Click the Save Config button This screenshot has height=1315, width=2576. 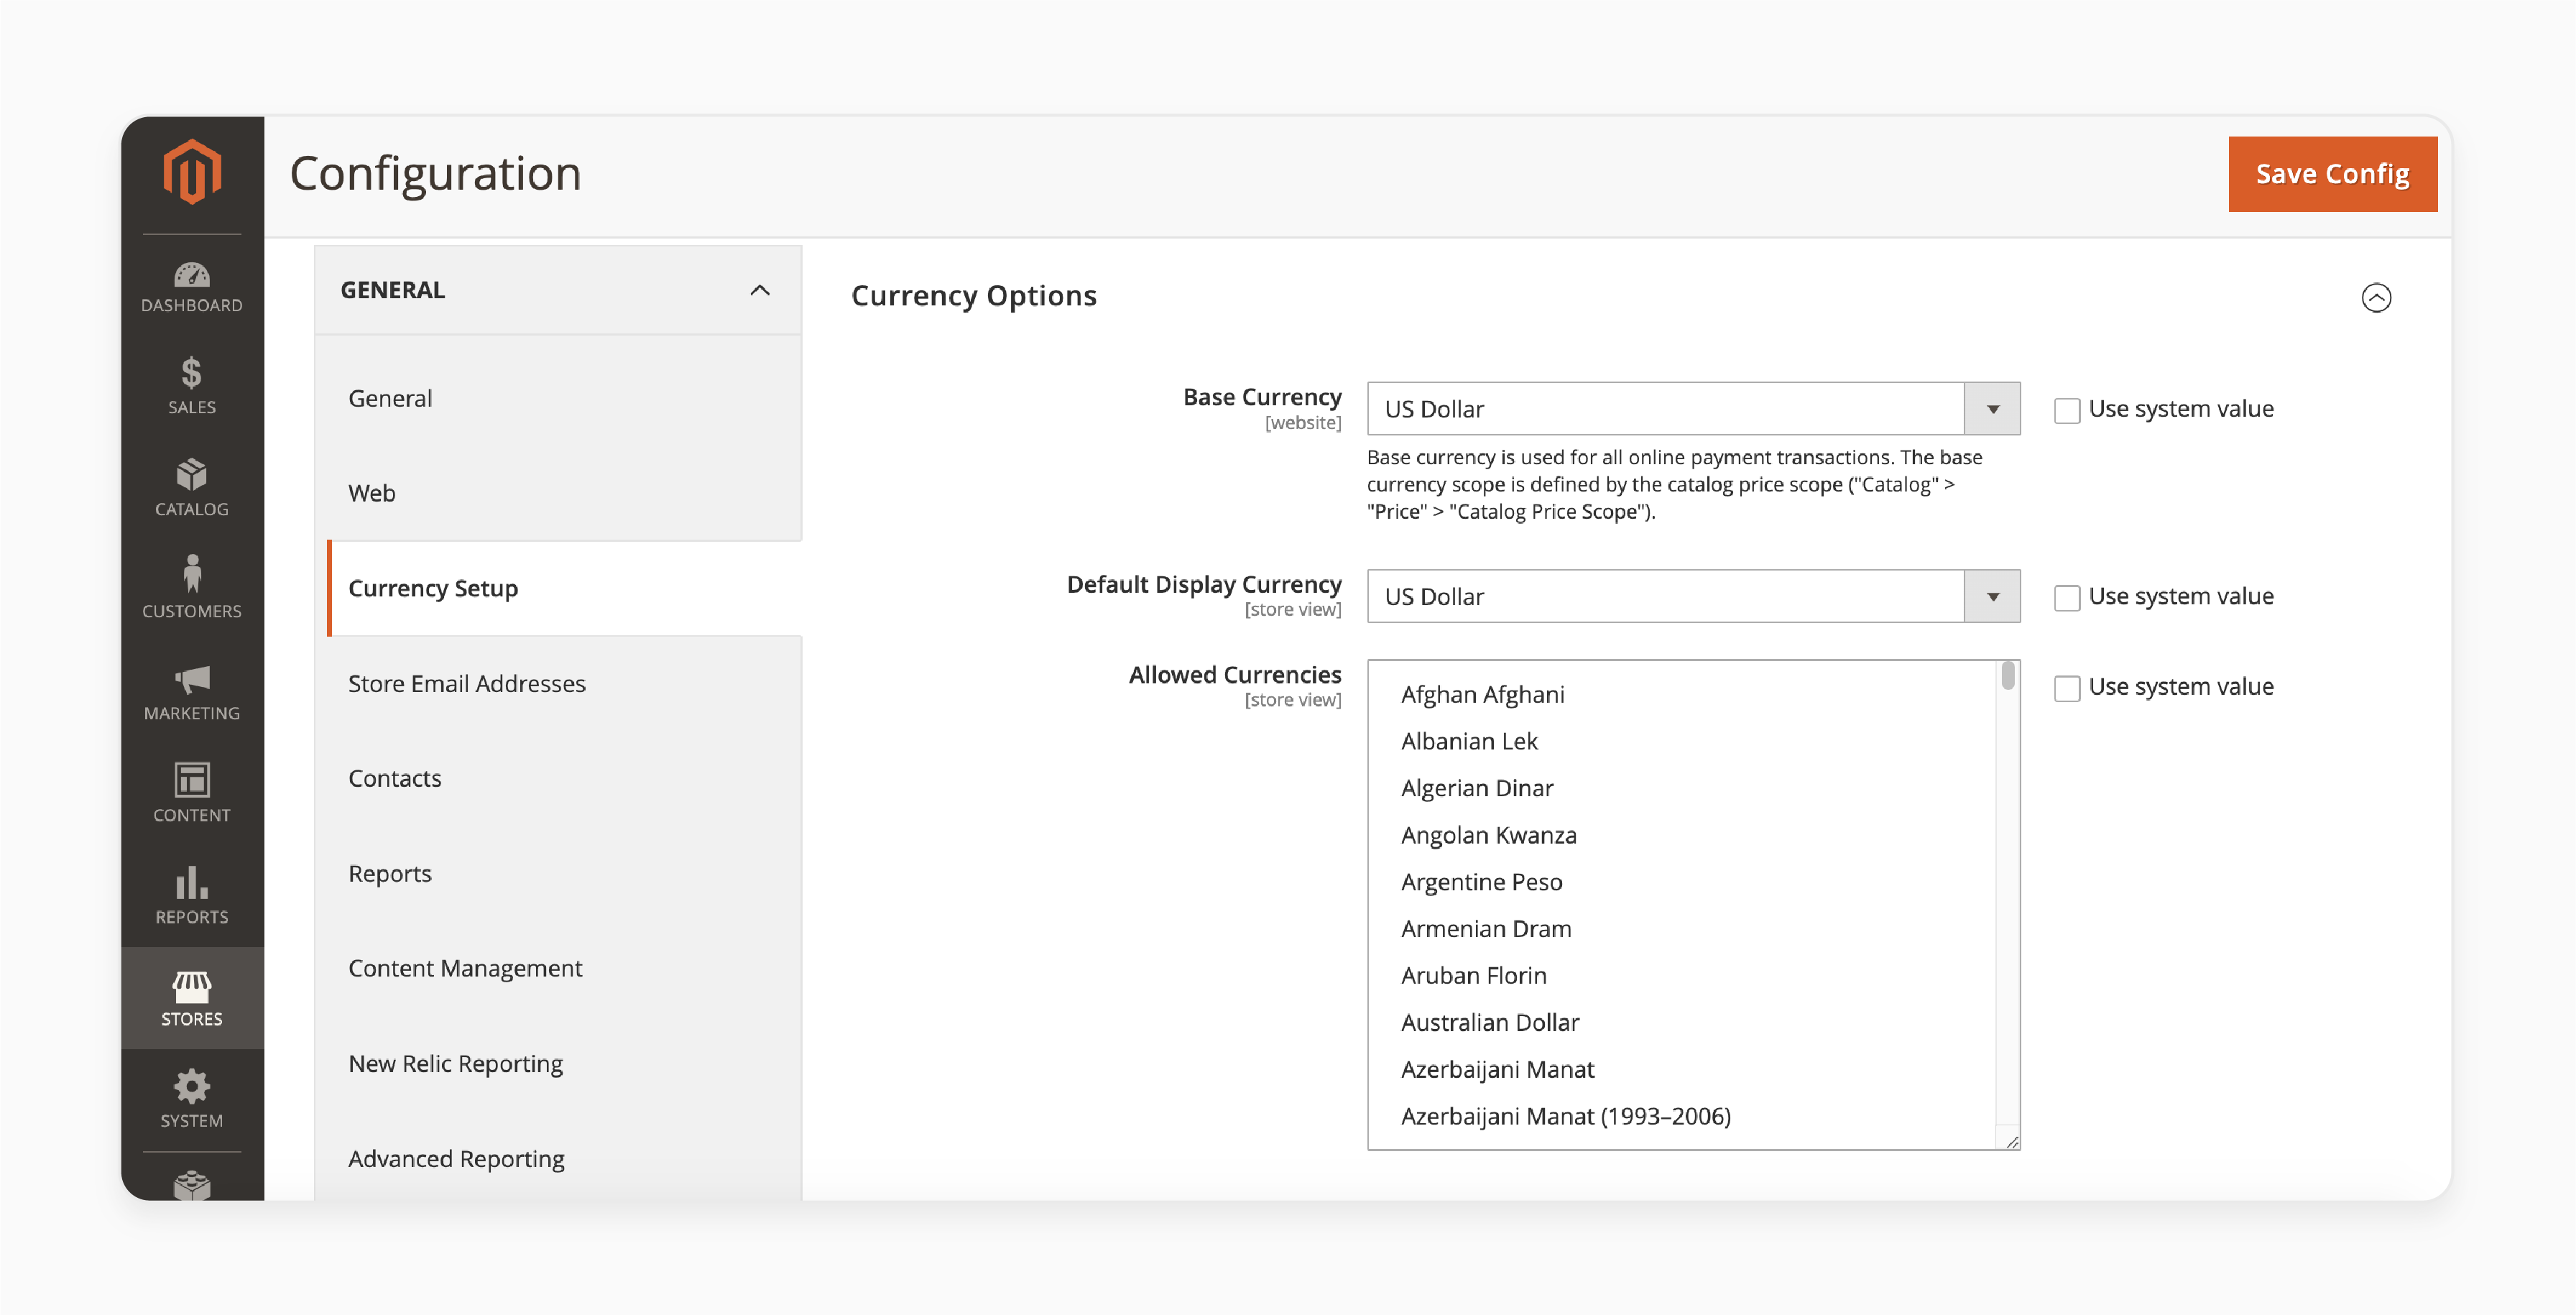tap(2333, 172)
